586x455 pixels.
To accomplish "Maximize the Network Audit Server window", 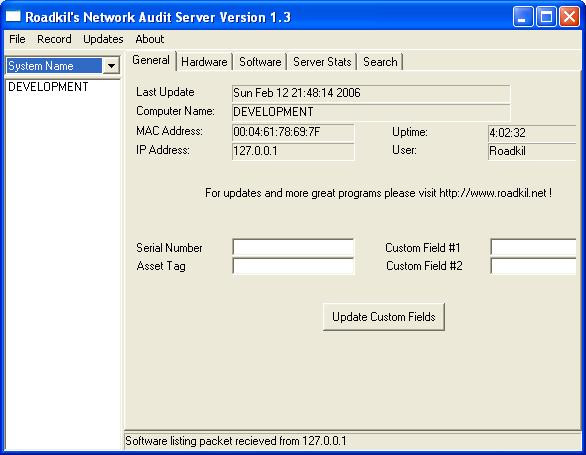I will [x=546, y=17].
